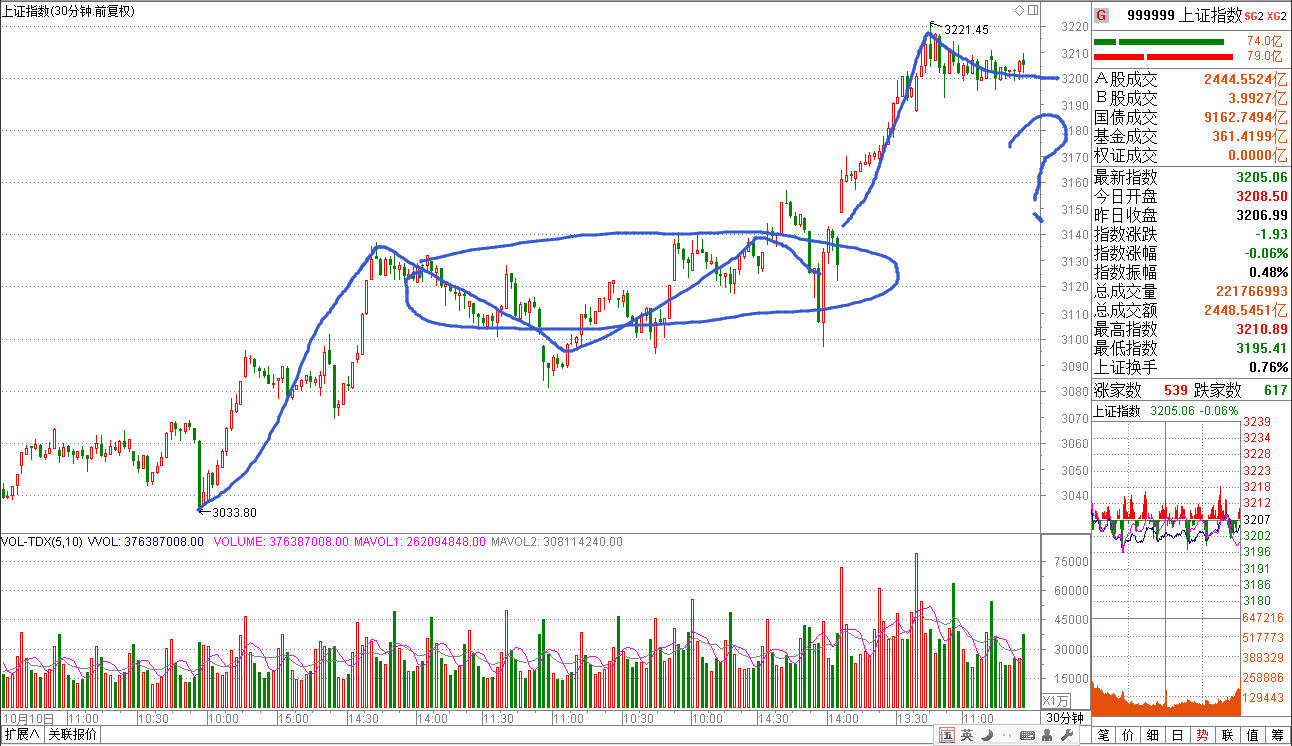
Task: Click the red G icon beside 999999
Action: pos(1101,15)
